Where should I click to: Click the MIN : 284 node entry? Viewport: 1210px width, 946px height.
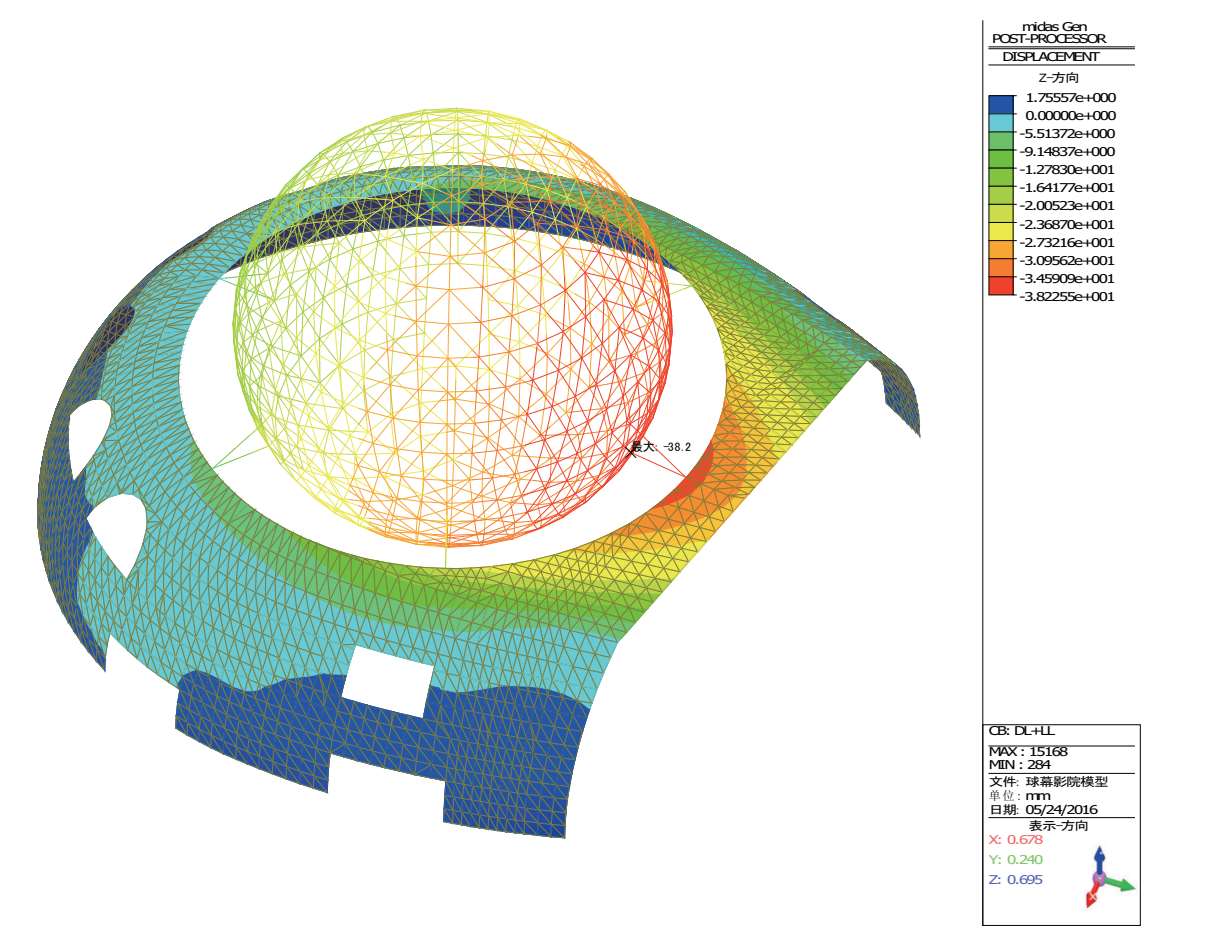coord(1019,765)
